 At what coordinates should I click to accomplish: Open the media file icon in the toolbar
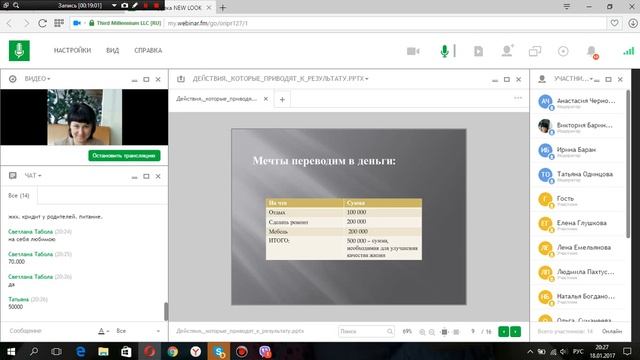coord(478,51)
